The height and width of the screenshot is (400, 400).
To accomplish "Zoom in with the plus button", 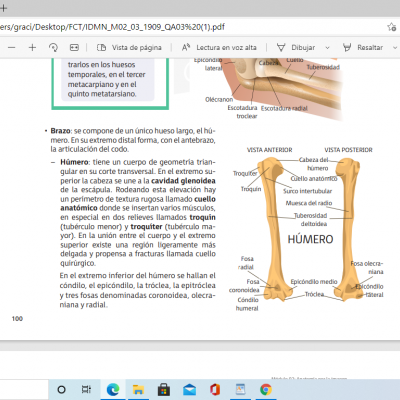I will [x=32, y=48].
